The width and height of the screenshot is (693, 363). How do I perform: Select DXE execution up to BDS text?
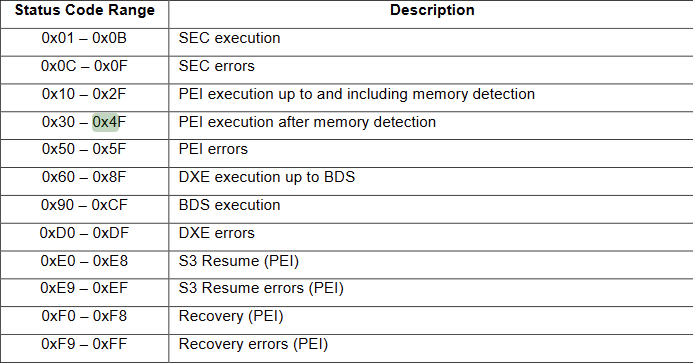[267, 177]
